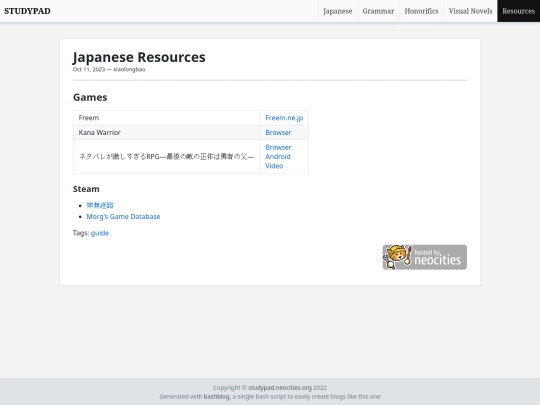Screen dimensions: 540x405
Task: Open the Visual Novels page
Action: click(x=470, y=11)
